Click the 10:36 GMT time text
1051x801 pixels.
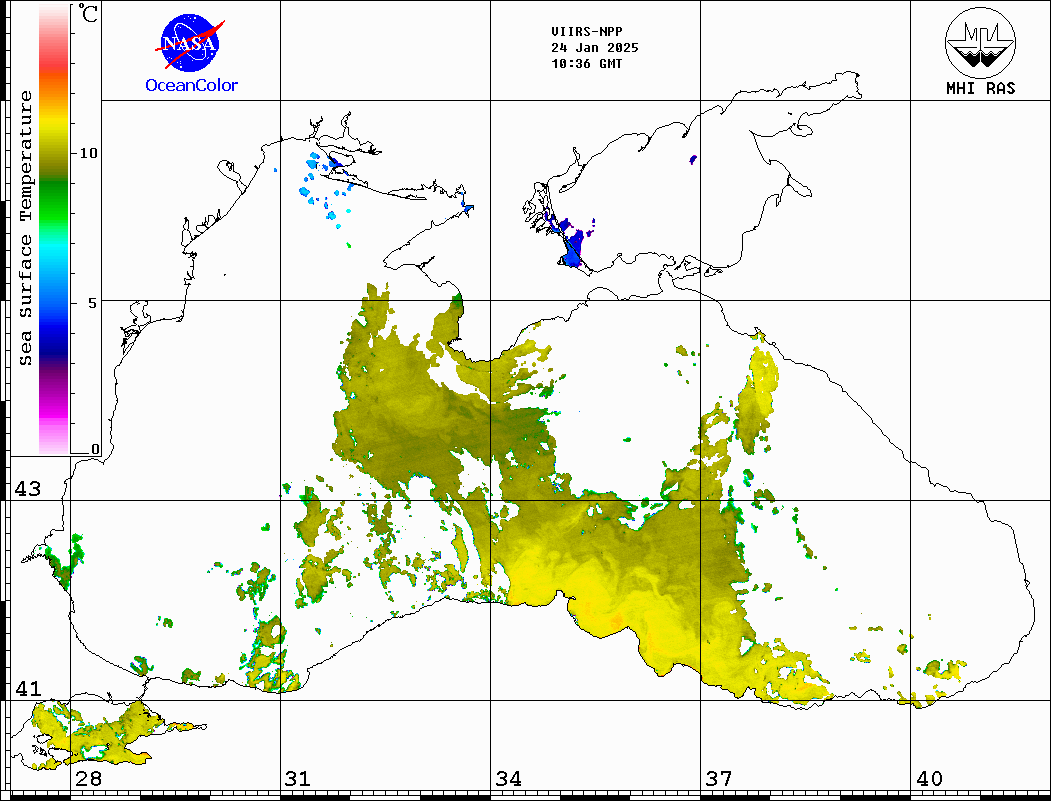pos(586,64)
